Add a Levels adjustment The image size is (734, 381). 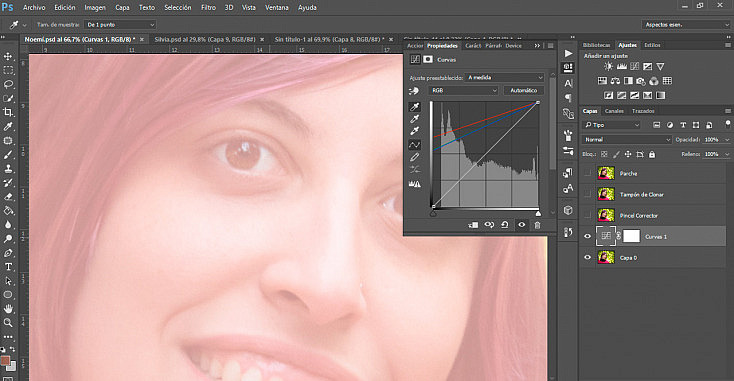click(622, 66)
